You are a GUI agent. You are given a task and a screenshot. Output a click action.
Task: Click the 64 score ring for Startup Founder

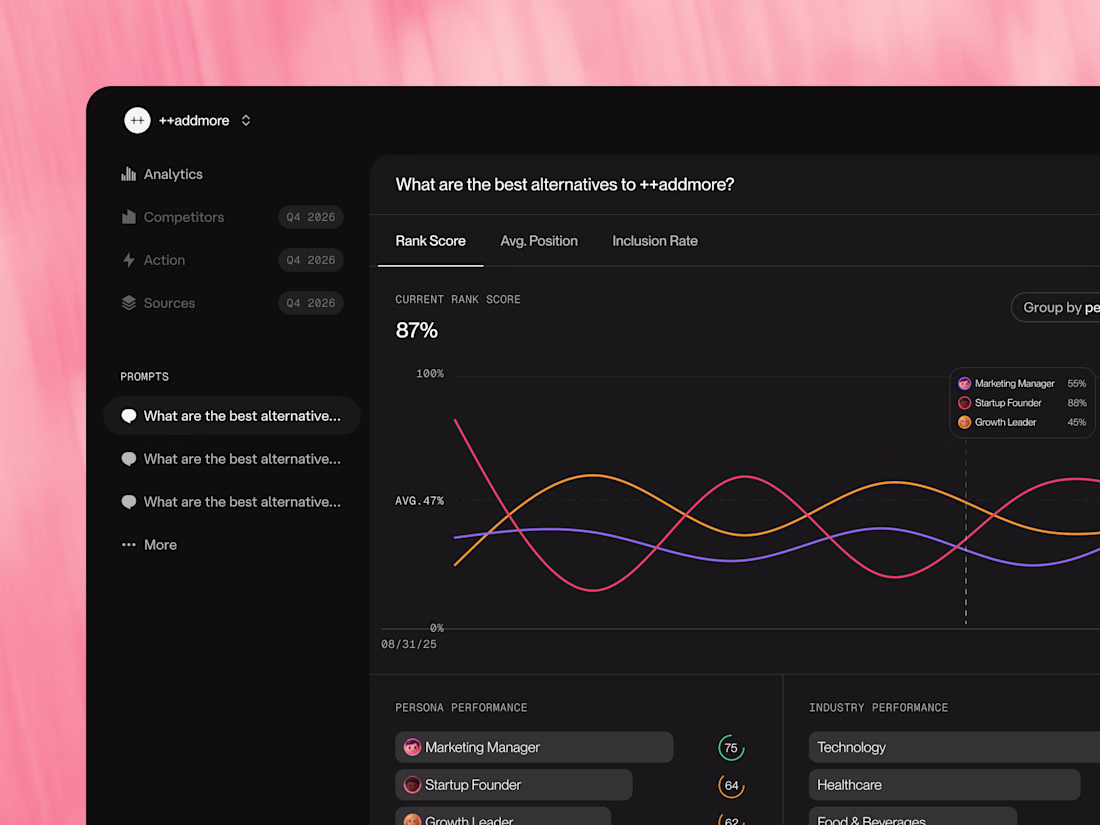click(731, 786)
